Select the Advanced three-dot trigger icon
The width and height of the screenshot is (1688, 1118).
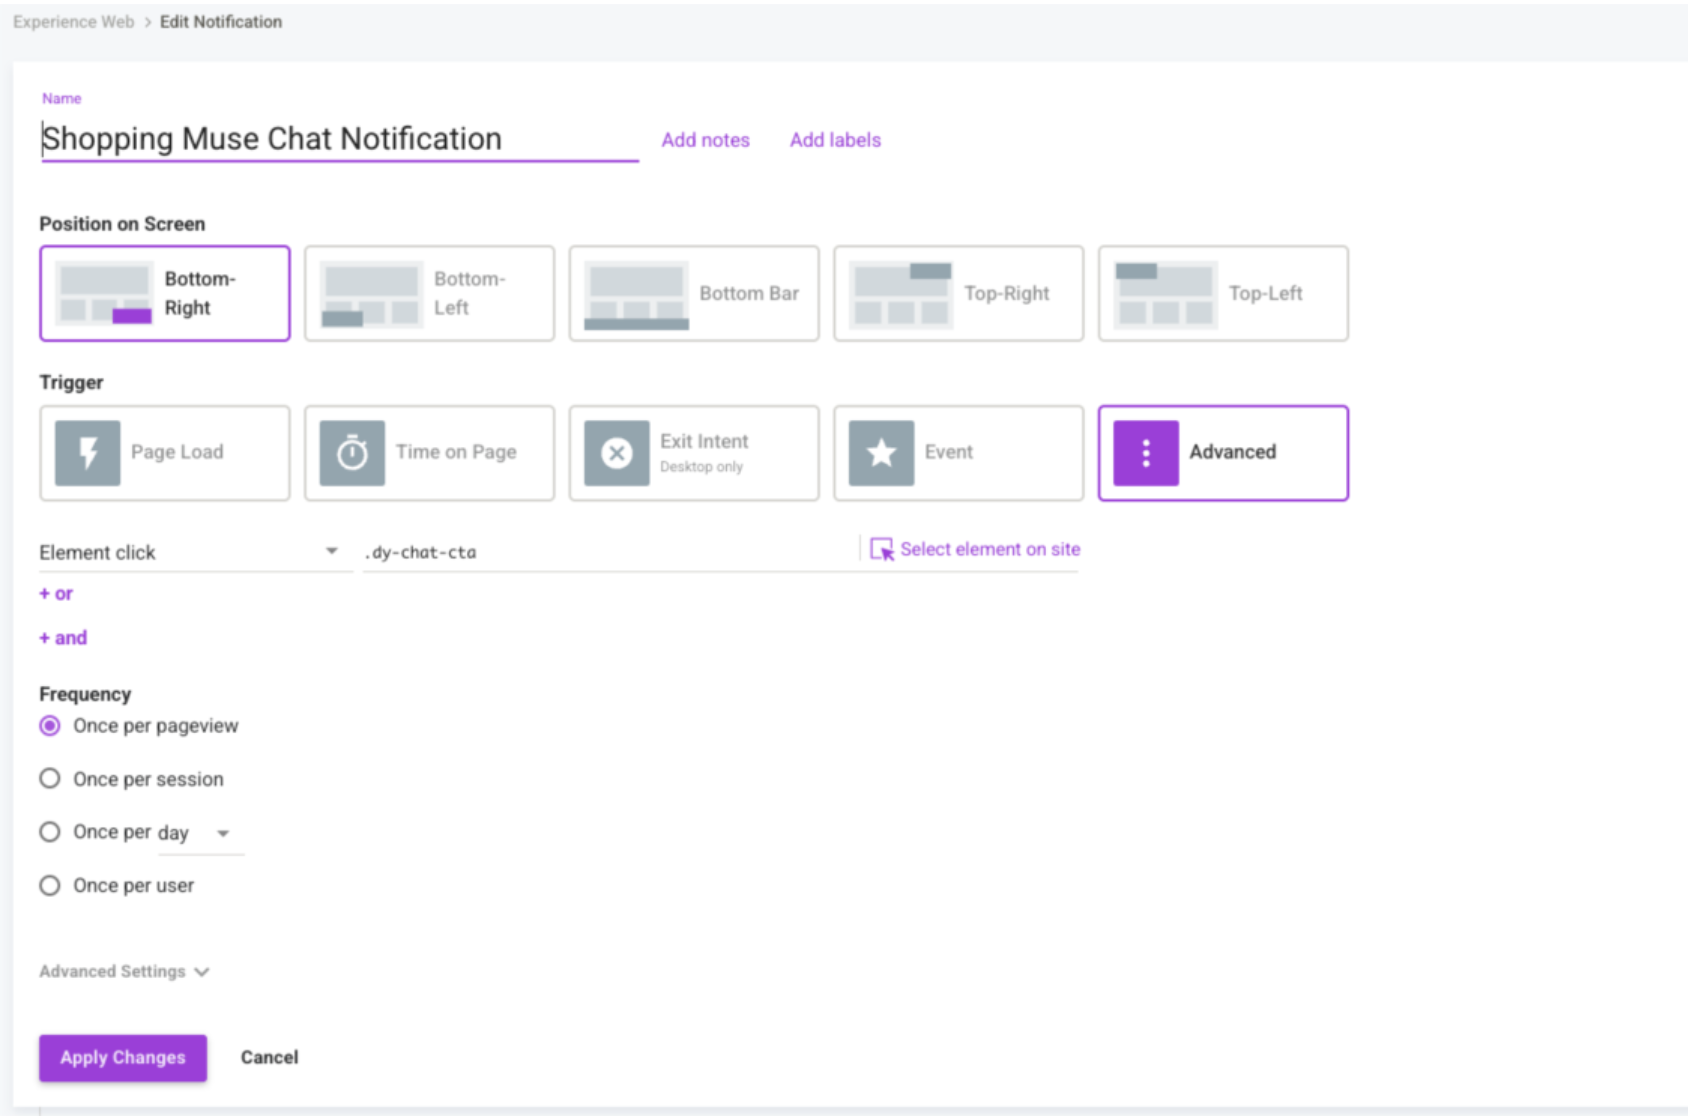tap(1146, 453)
